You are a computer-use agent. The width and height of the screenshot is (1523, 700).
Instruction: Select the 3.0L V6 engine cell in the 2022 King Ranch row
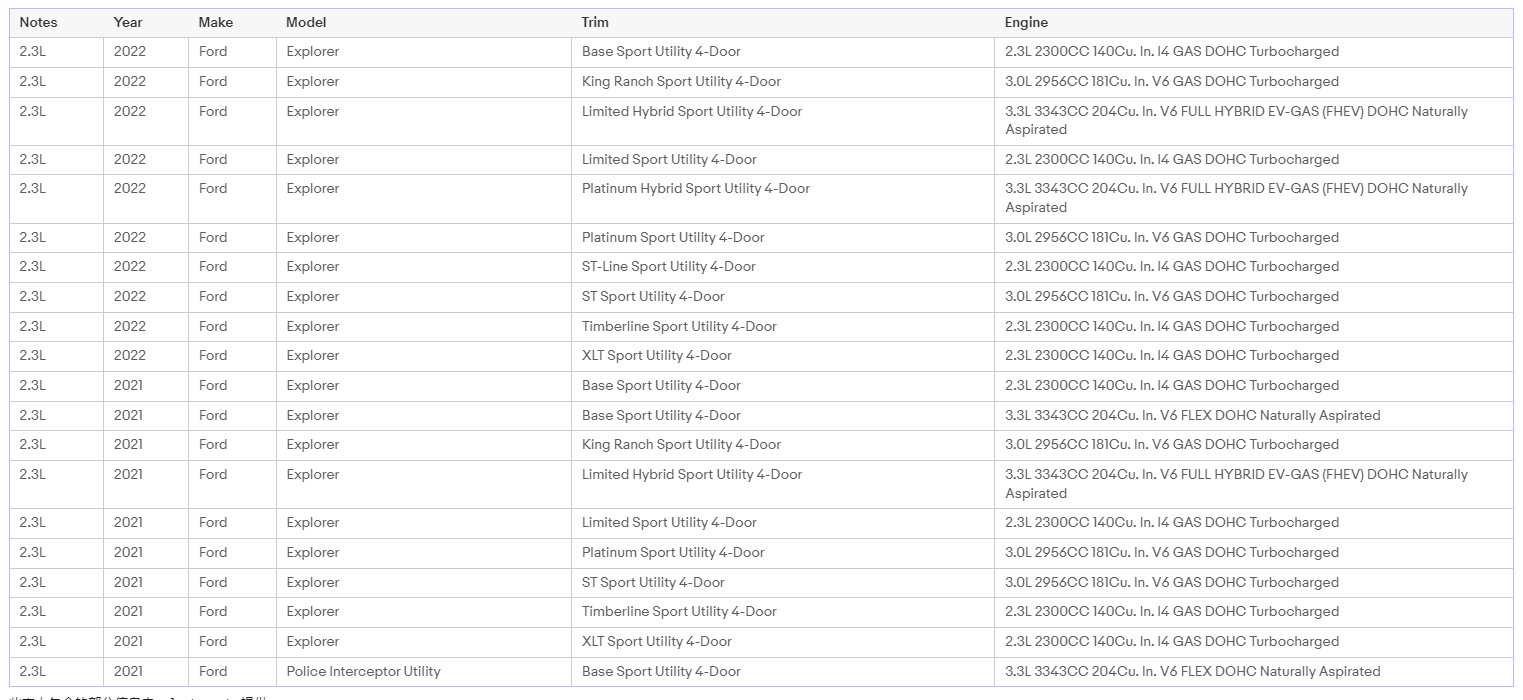1172,81
